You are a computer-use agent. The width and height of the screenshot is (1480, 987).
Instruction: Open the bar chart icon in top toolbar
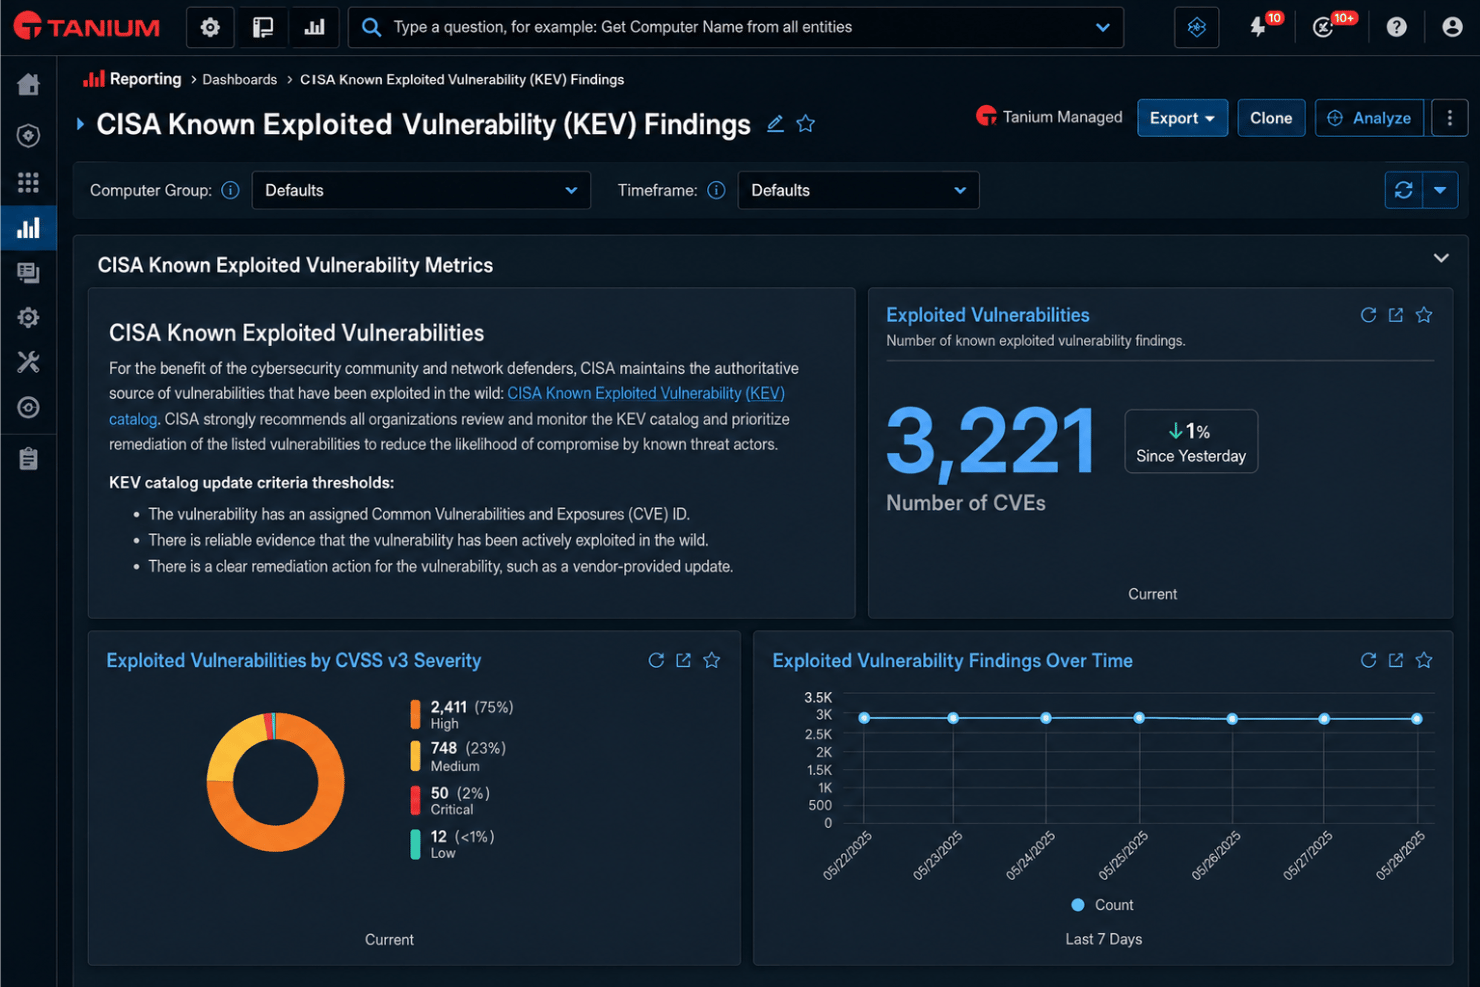click(315, 28)
